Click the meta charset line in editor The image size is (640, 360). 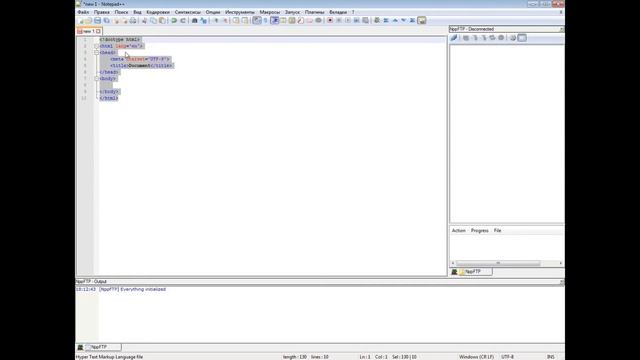pyautogui.click(x=140, y=59)
